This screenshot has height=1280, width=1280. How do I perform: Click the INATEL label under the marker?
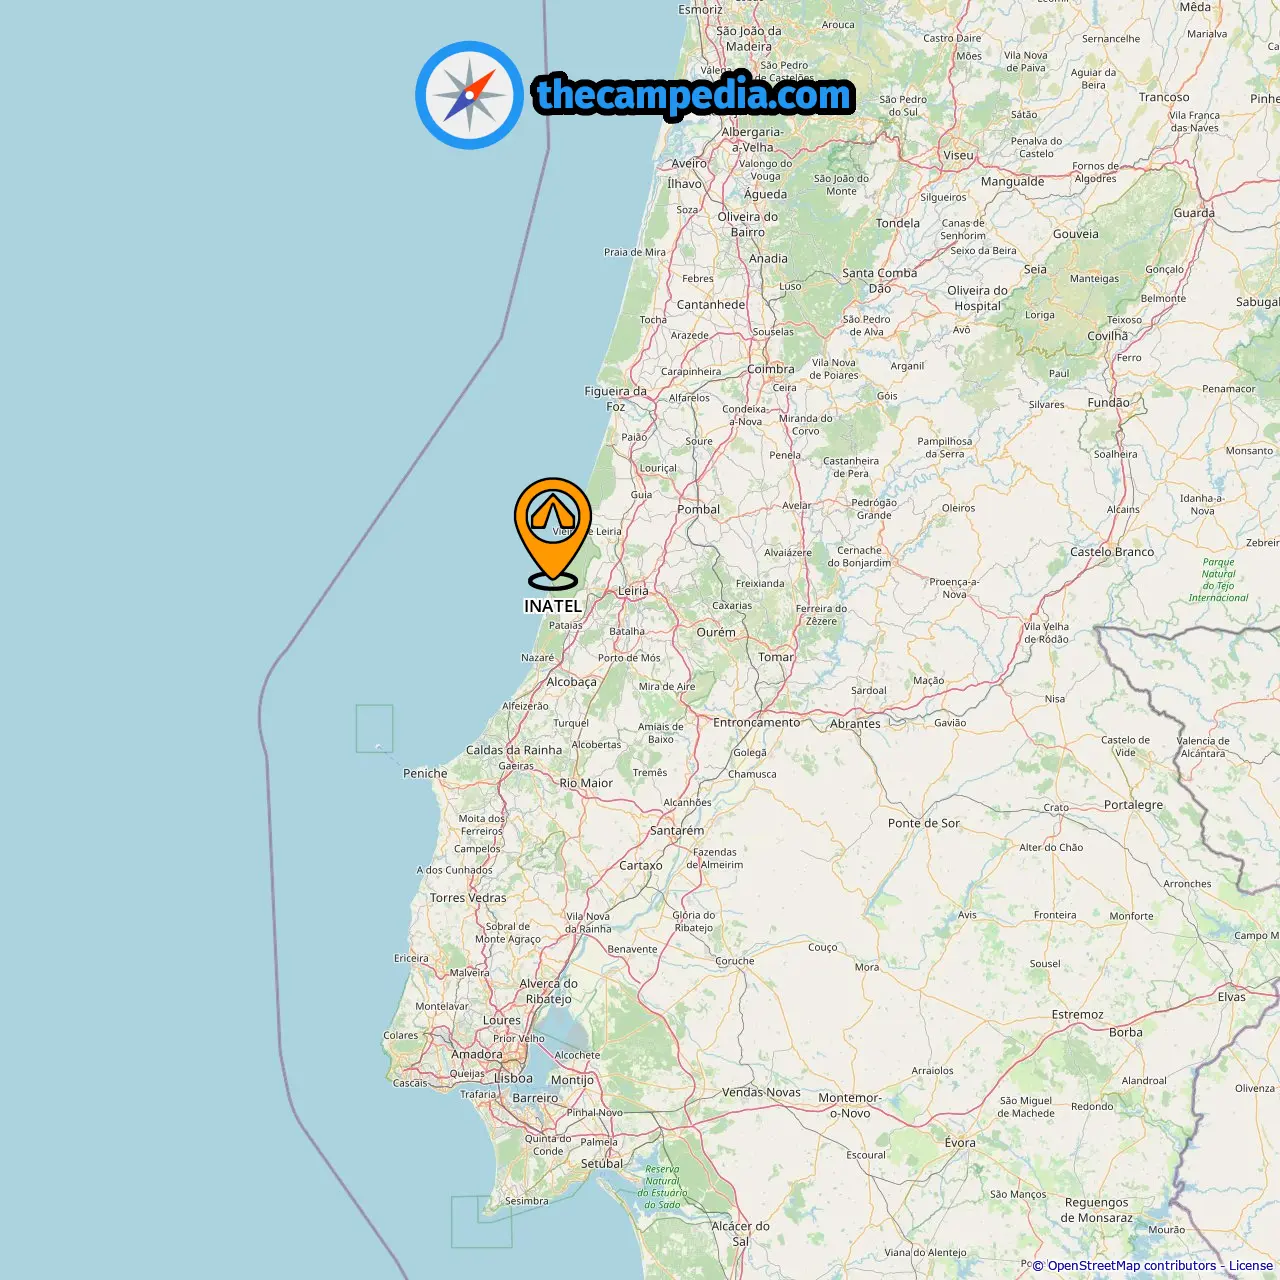click(553, 606)
